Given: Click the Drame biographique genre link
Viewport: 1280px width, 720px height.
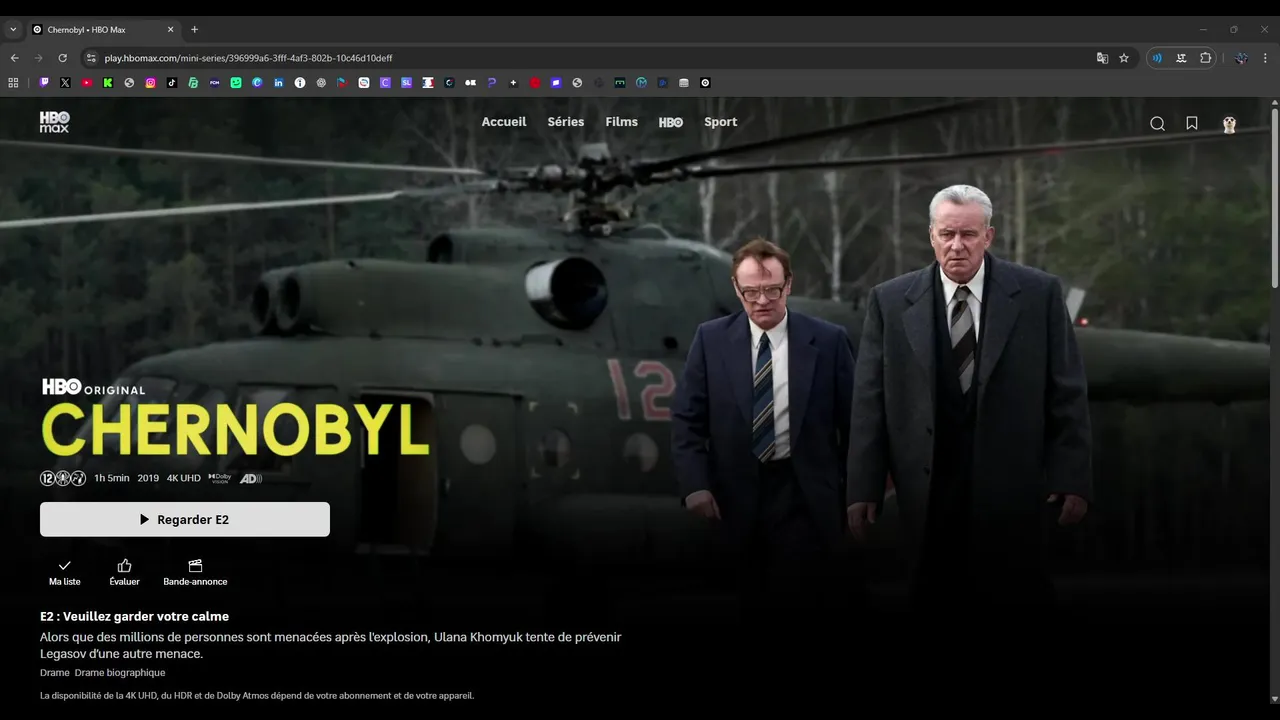Looking at the screenshot, I should coord(120,672).
